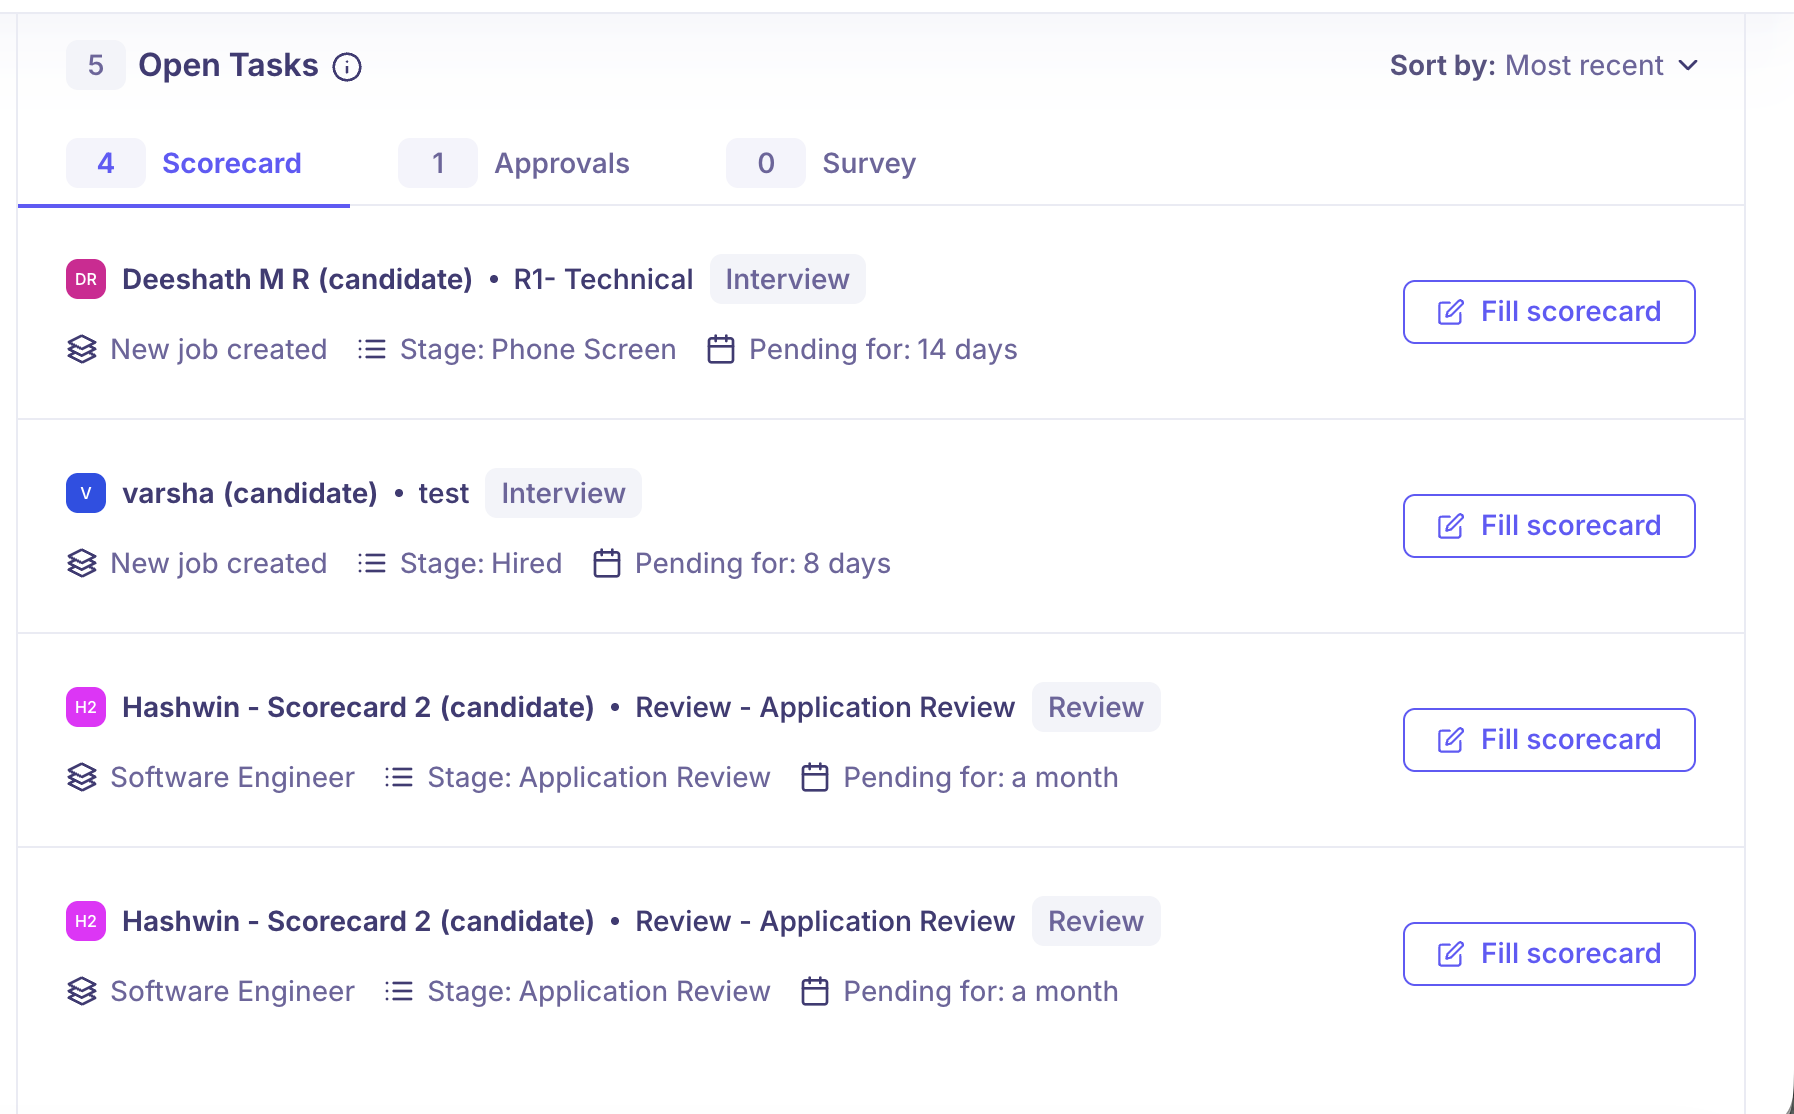Screen dimensions: 1794x1114
Task: Click the Open Tasks info icon
Action: [347, 67]
